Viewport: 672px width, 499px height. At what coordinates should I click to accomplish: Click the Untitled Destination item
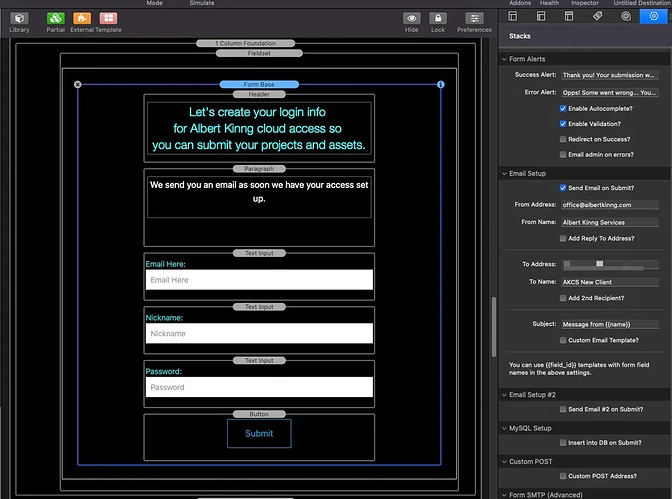pyautogui.click(x=642, y=3)
